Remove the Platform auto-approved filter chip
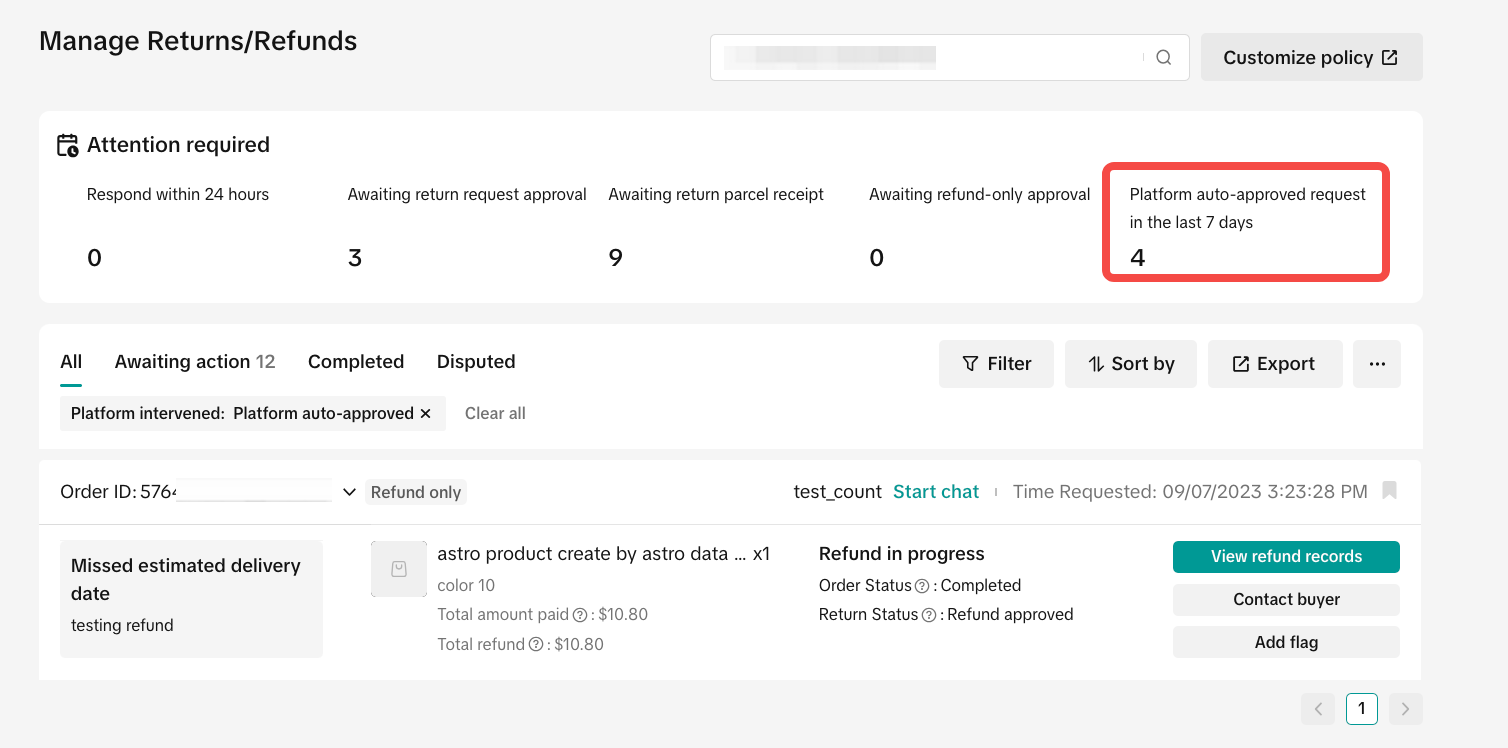The height and width of the screenshot is (748, 1508). pyautogui.click(x=426, y=413)
